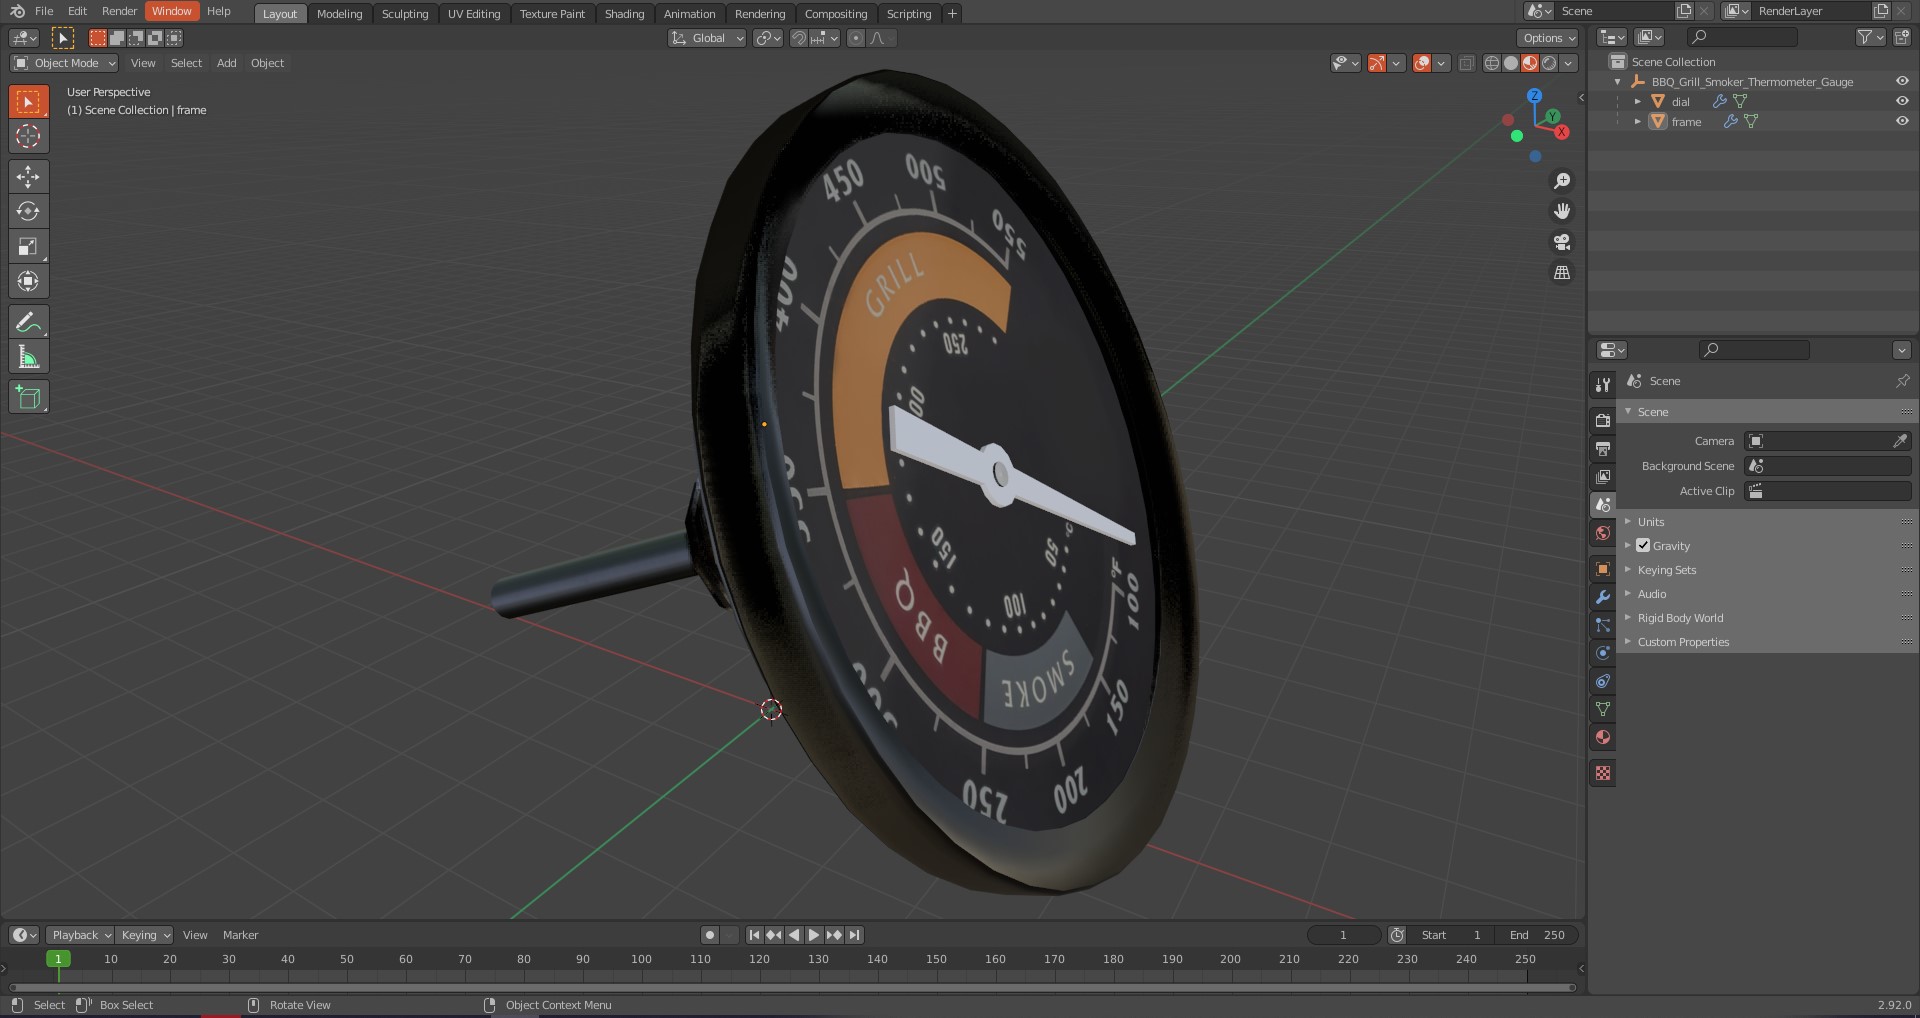
Task: Toggle timeline auto keying record button
Action: click(x=710, y=935)
